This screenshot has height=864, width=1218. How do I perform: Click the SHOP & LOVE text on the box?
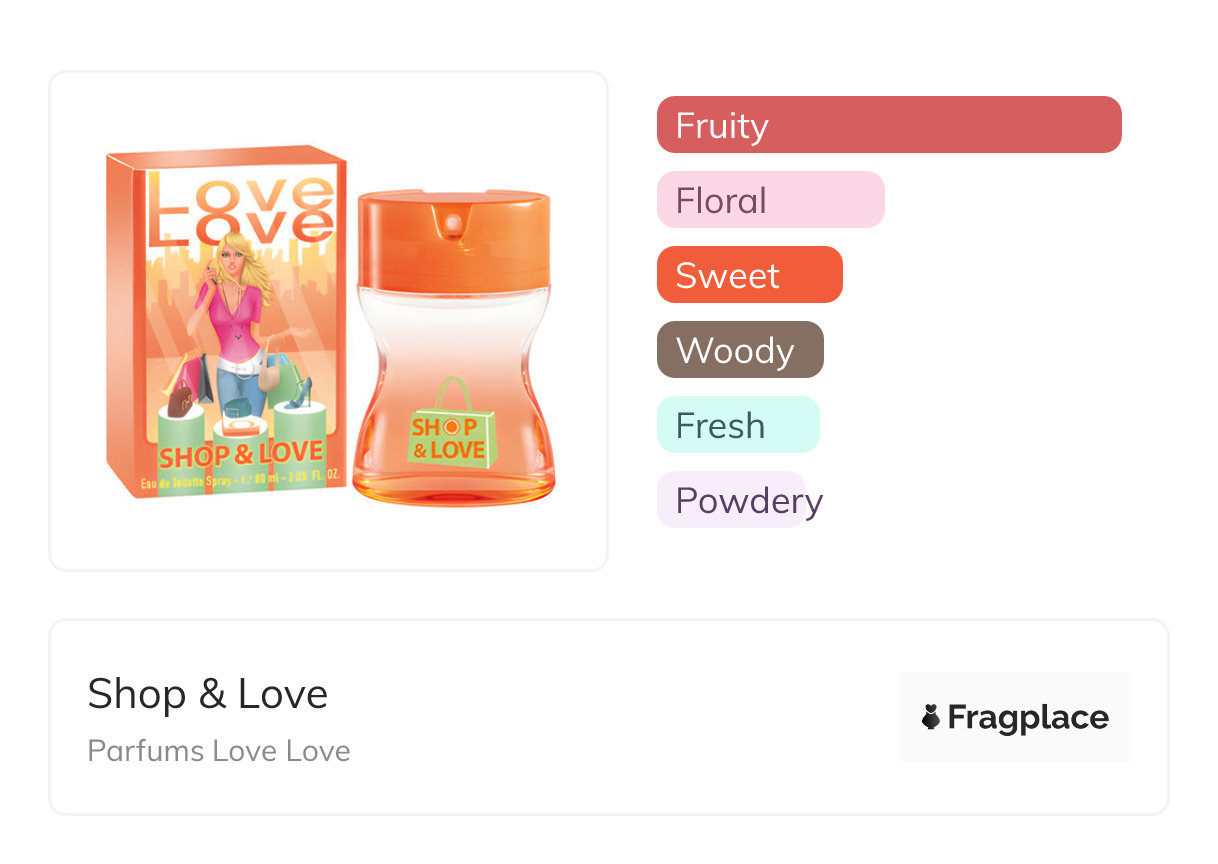point(239,456)
